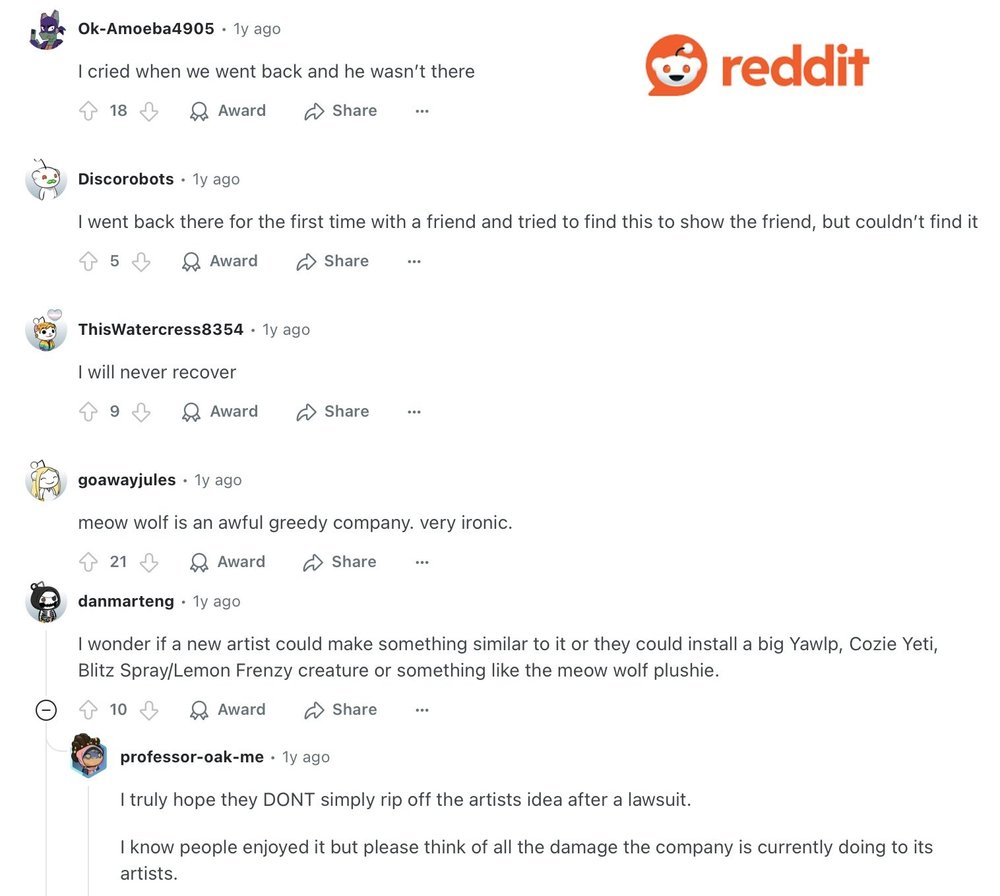
Task: Upvote the Discorobots comment
Action: [88, 261]
